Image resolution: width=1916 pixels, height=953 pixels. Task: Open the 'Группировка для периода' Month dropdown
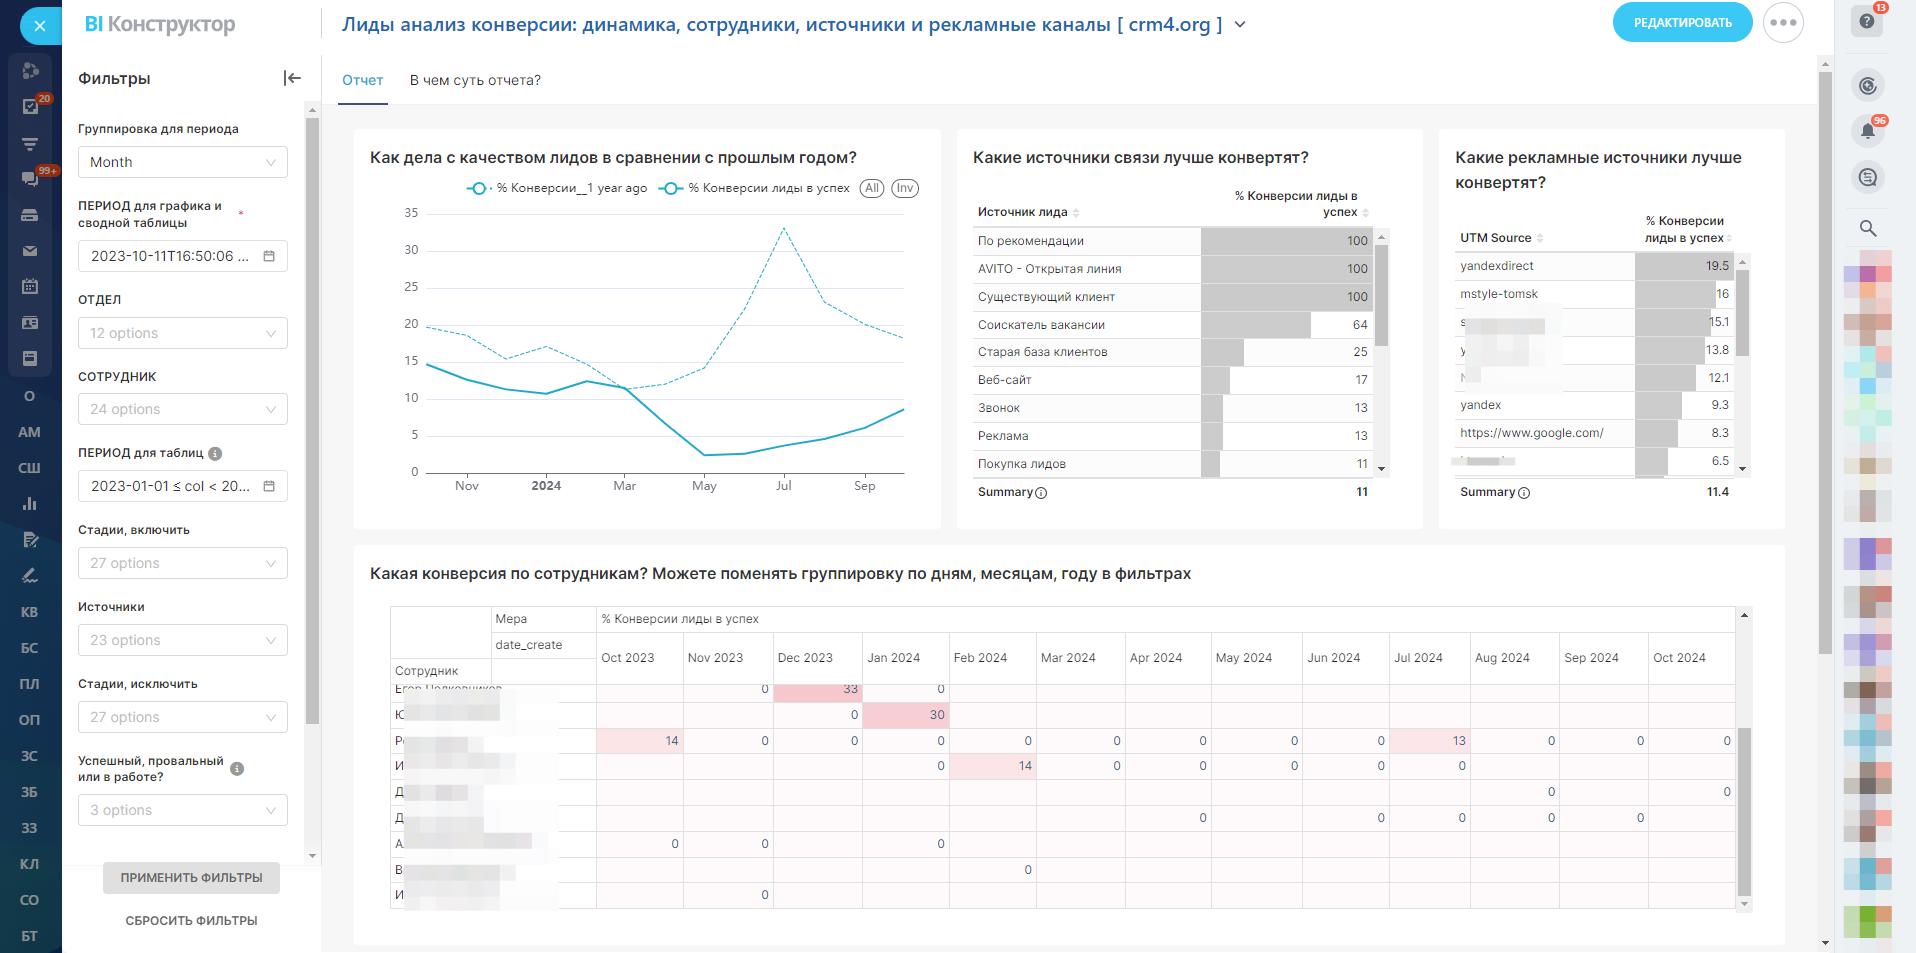(x=182, y=162)
